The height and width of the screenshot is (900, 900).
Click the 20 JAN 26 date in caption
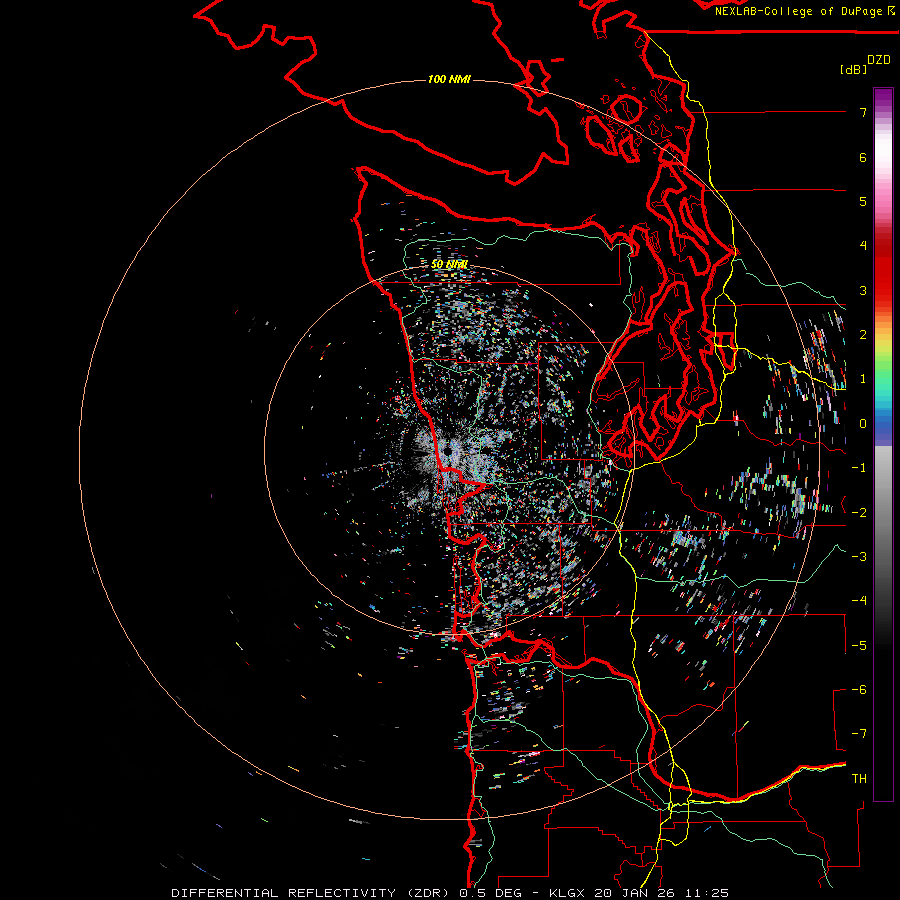(634, 893)
